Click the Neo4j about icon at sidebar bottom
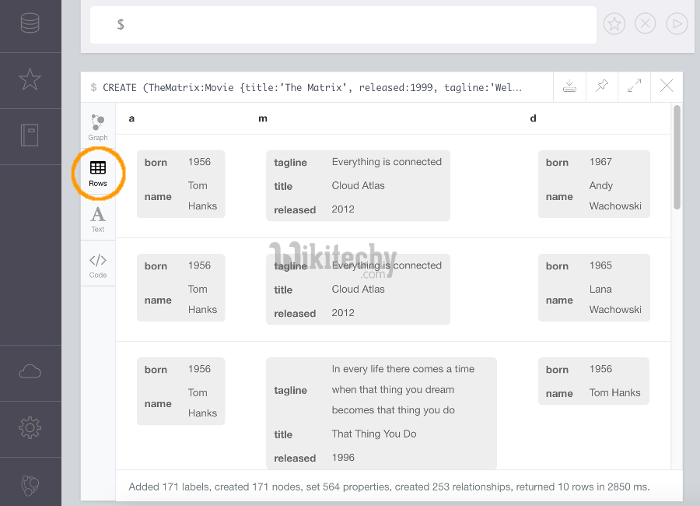 (x=30, y=484)
